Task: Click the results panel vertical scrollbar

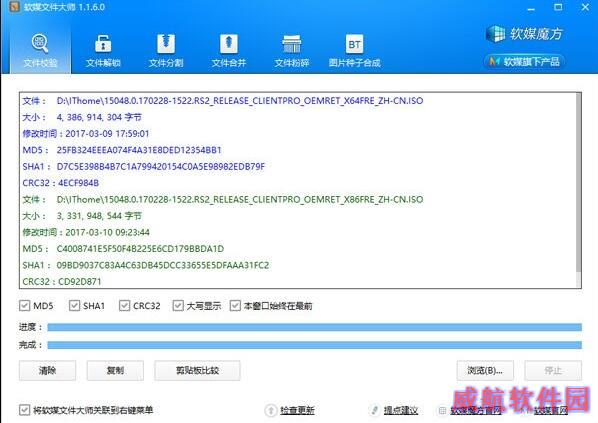Action: [x=578, y=190]
